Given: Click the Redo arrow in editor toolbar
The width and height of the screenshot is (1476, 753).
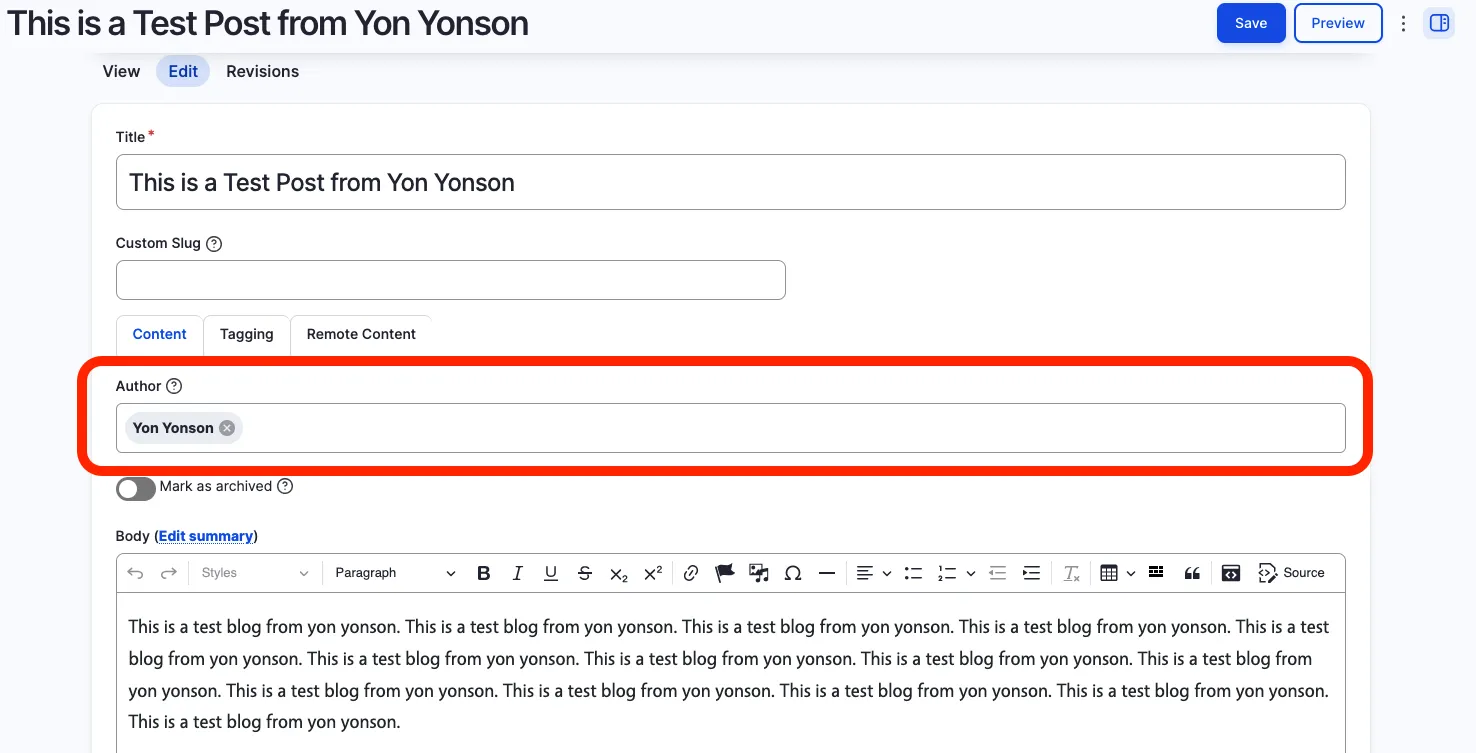Looking at the screenshot, I should pyautogui.click(x=169, y=573).
